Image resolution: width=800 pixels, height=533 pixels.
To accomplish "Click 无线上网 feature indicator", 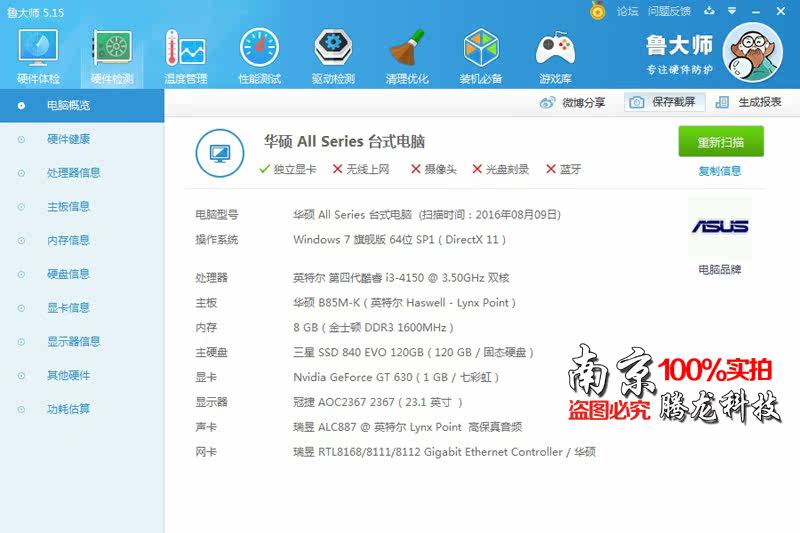I will pyautogui.click(x=361, y=169).
